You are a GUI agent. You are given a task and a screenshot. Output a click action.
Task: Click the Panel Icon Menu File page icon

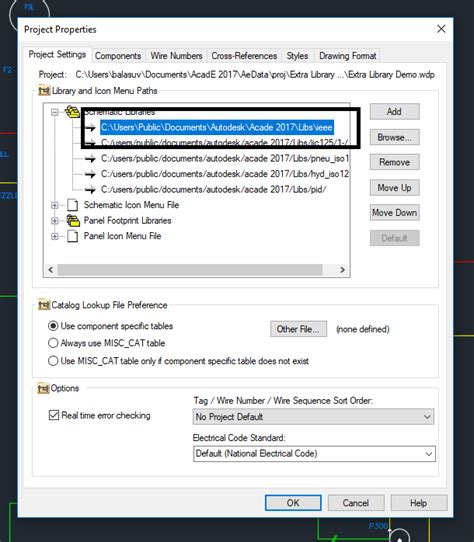pos(73,236)
